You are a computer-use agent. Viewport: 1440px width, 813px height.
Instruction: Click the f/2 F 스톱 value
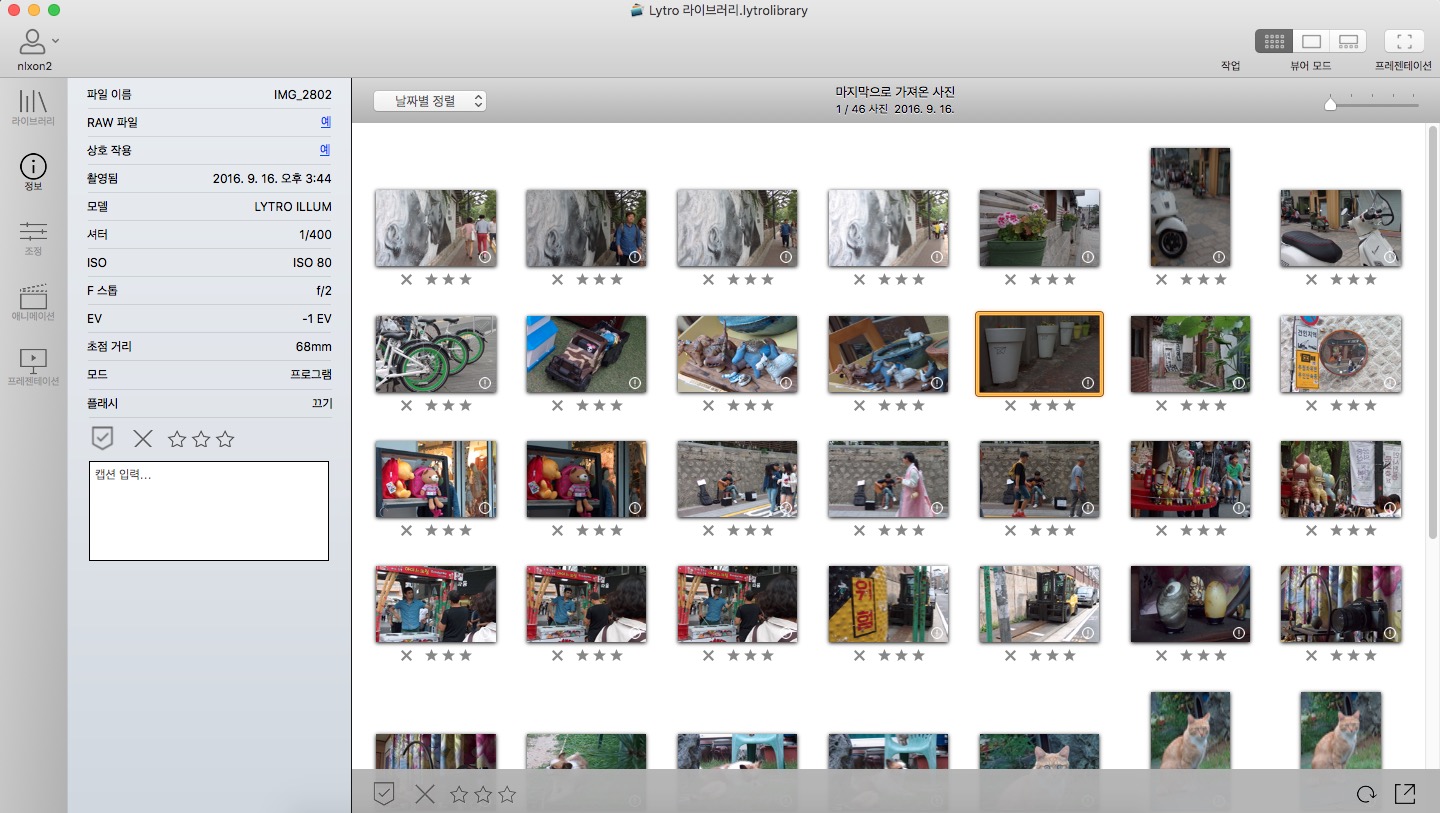pos(324,291)
